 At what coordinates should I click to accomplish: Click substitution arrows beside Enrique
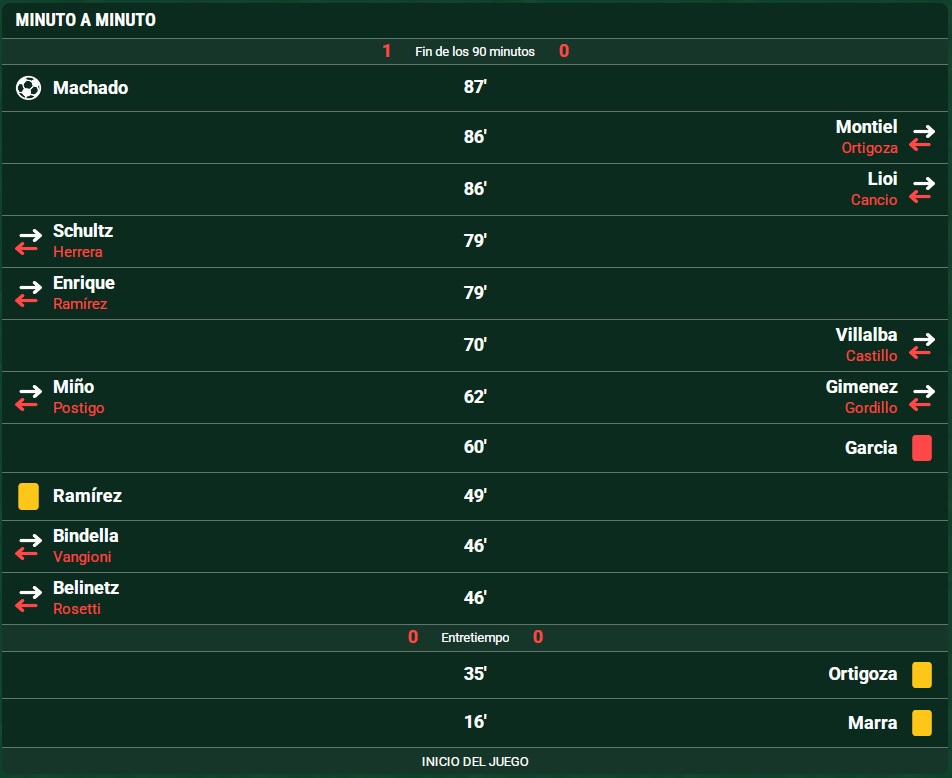pos(29,294)
